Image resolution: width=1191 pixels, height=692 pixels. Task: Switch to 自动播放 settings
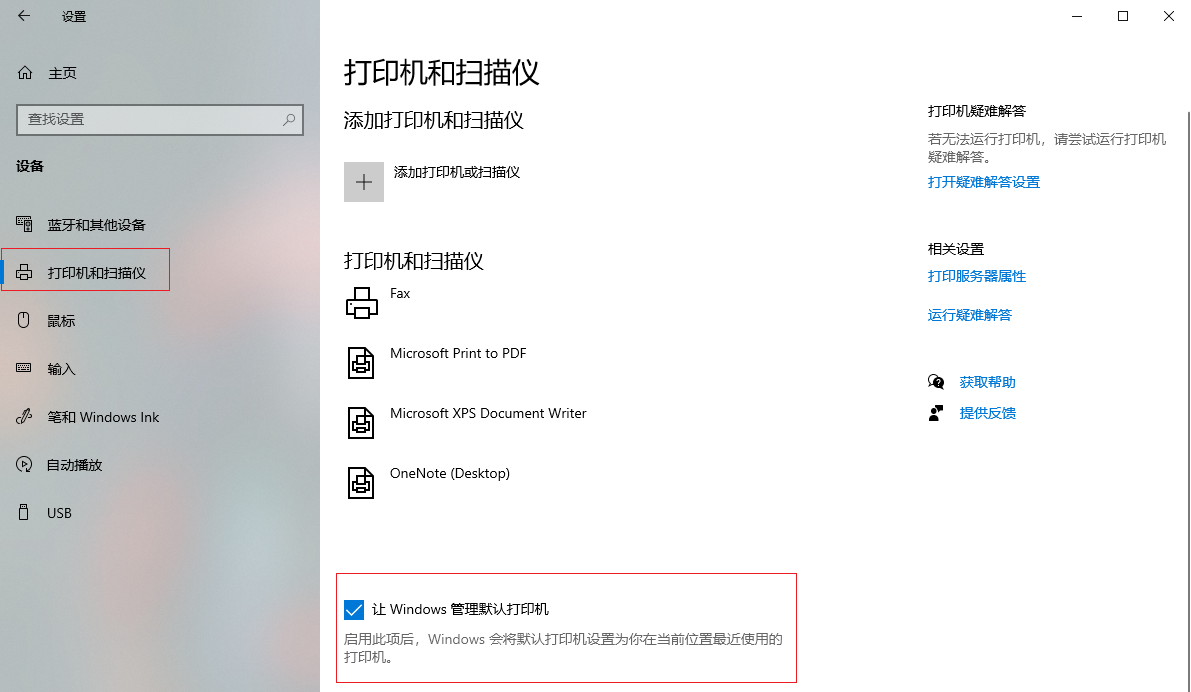(74, 465)
